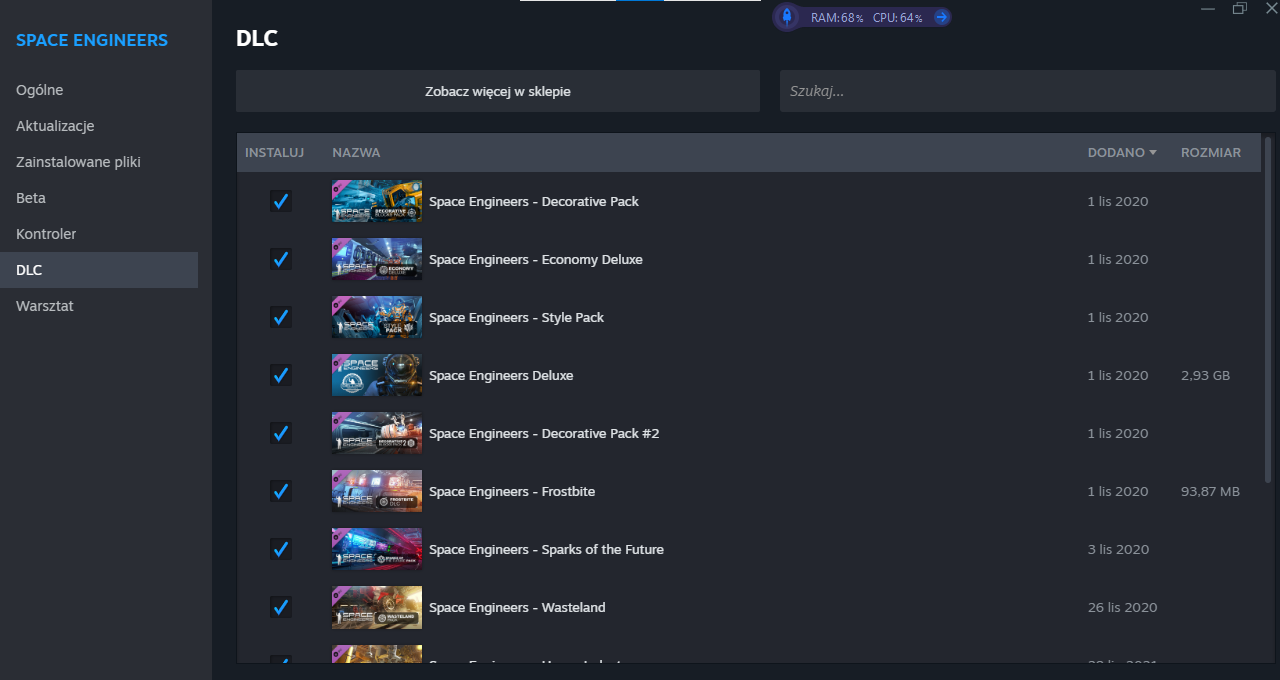Open Decorative Pack DLC thumbnail
The width and height of the screenshot is (1280, 680).
point(376,201)
